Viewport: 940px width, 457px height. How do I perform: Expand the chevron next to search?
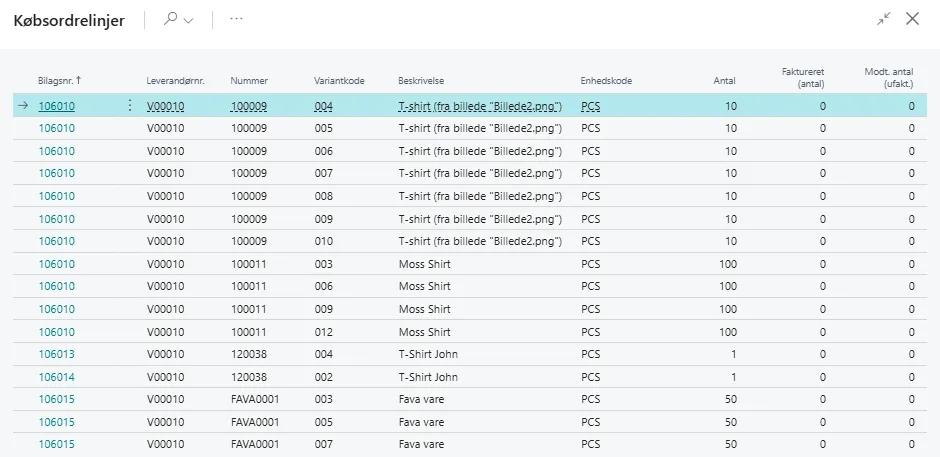click(188, 20)
